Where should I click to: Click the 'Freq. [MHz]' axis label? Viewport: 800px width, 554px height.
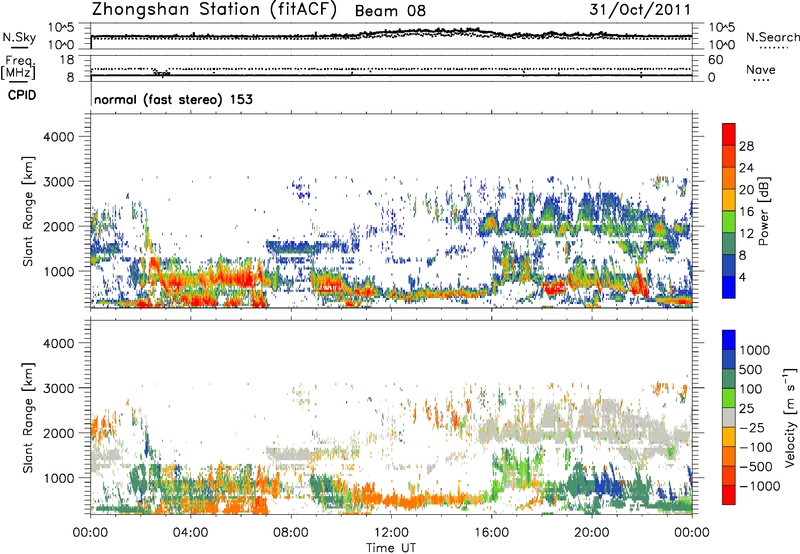[18, 68]
